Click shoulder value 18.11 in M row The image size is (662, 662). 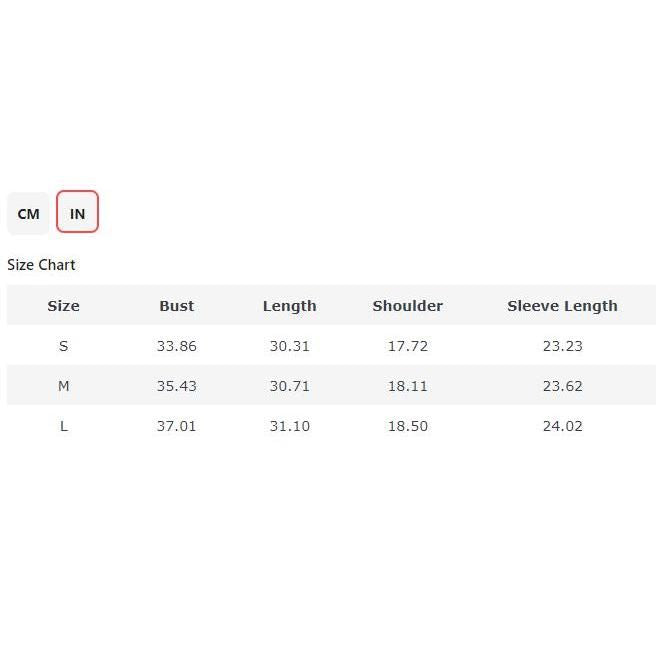pos(407,386)
